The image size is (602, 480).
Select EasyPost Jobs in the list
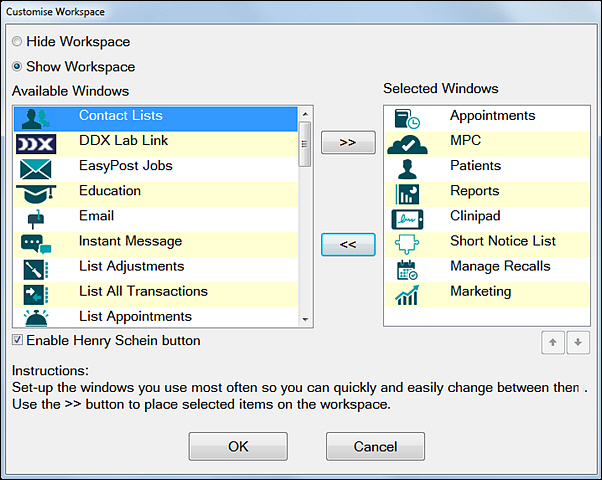(x=156, y=169)
